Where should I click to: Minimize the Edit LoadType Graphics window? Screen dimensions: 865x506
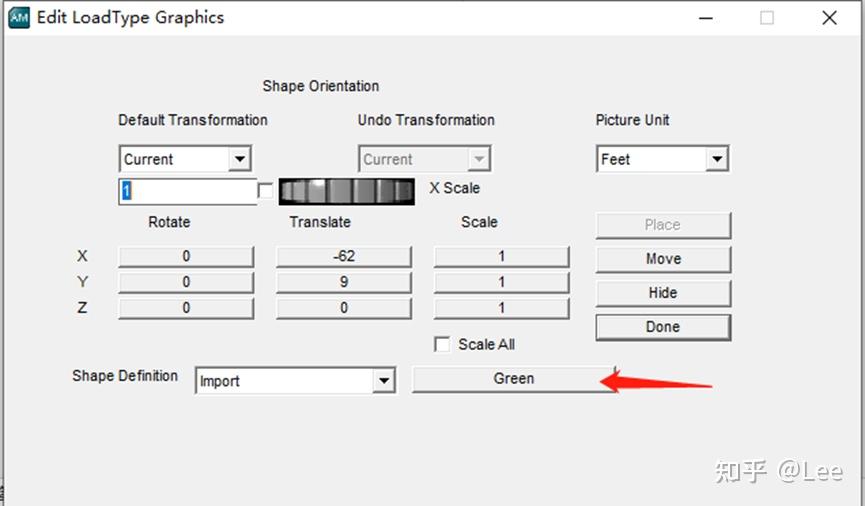(706, 18)
